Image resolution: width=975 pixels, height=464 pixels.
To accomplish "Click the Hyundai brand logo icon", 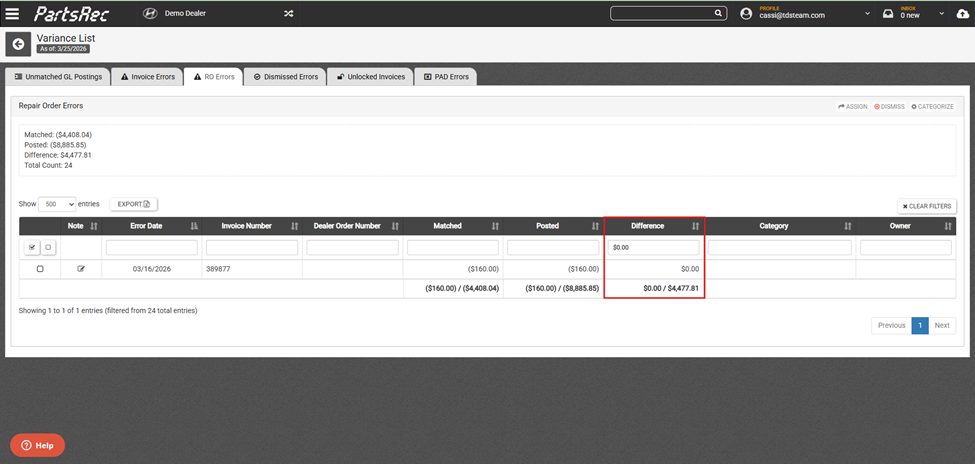I will pyautogui.click(x=150, y=14).
